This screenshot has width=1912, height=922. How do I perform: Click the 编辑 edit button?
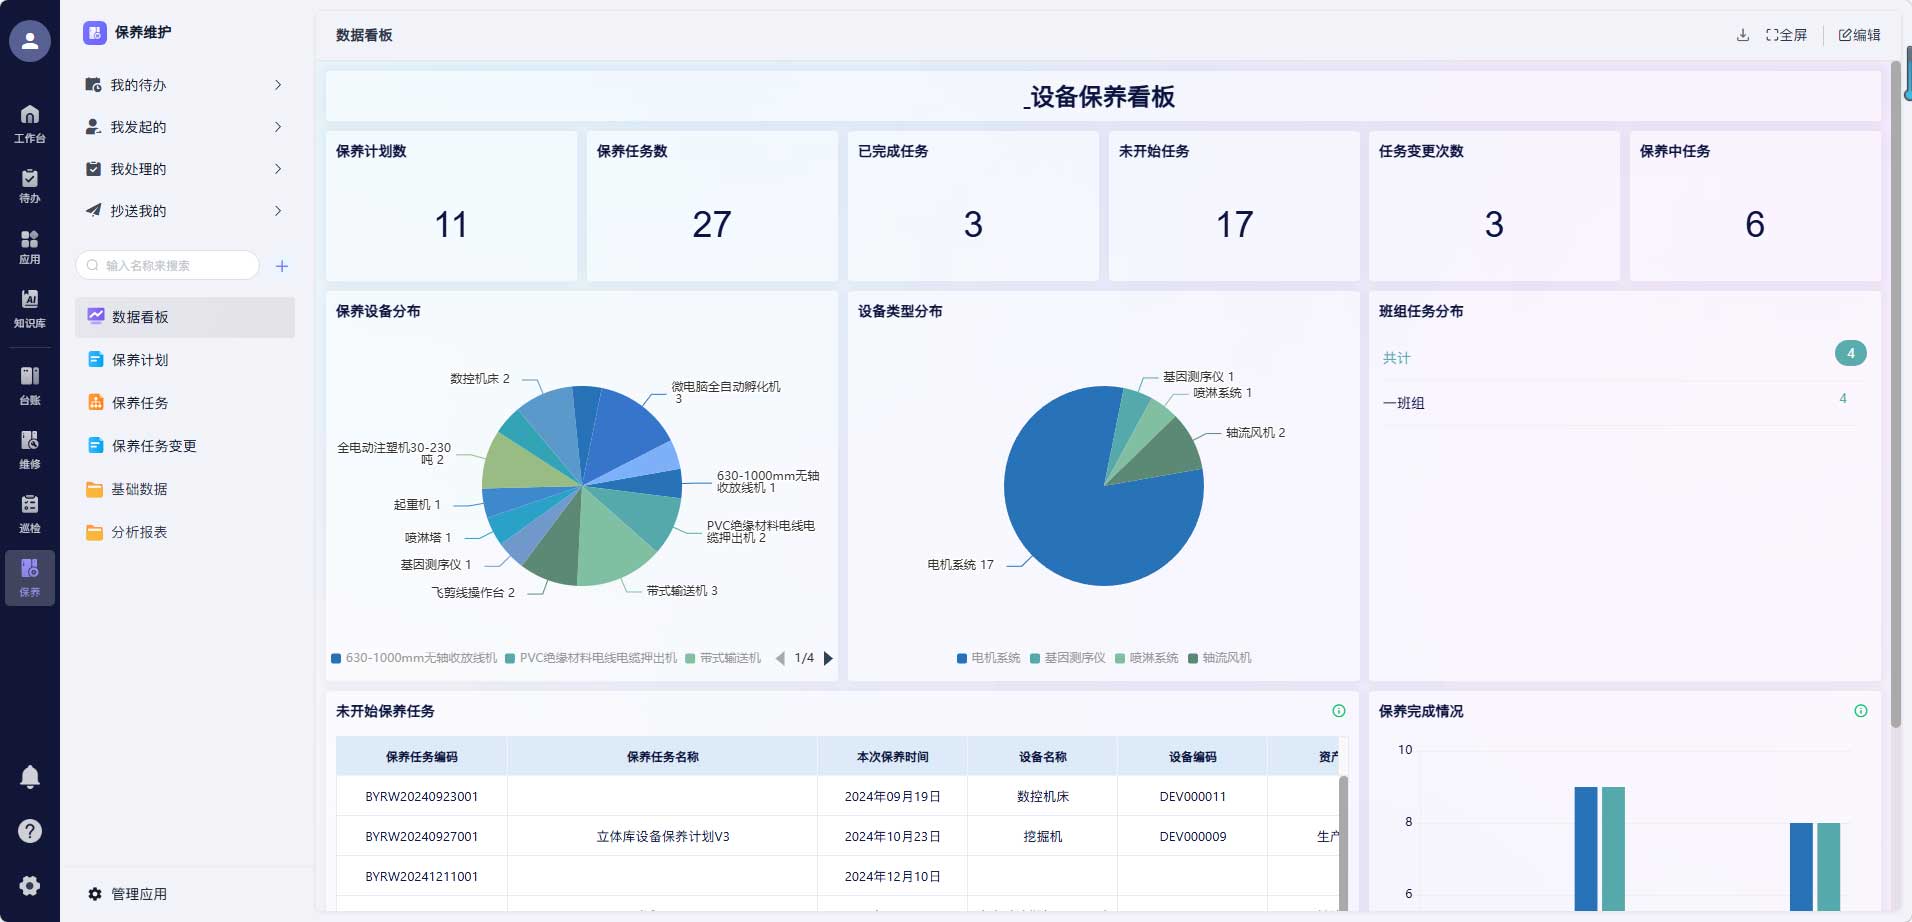(1859, 35)
